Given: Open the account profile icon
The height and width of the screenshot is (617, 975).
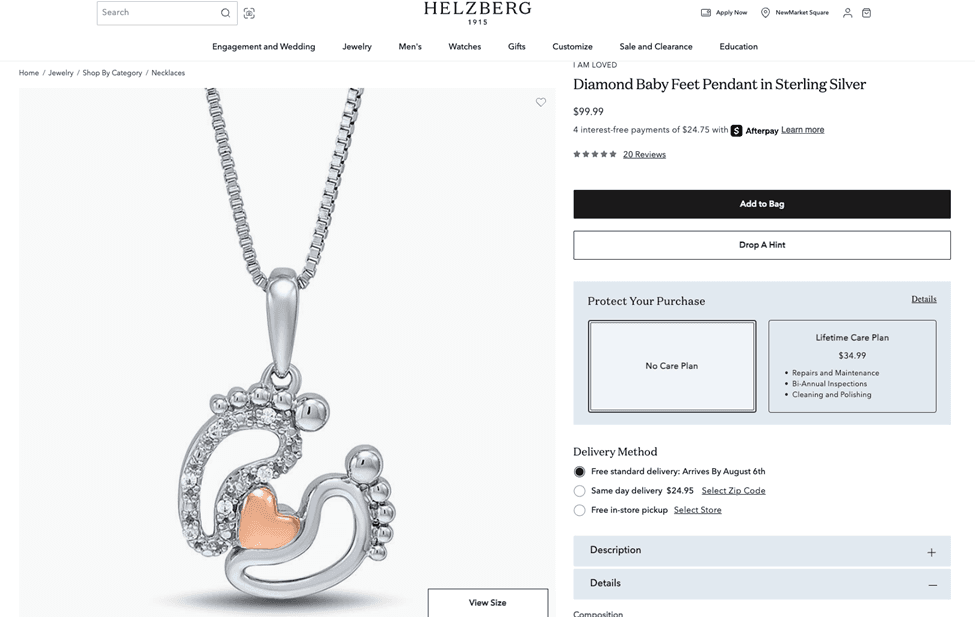Looking at the screenshot, I should click(848, 12).
